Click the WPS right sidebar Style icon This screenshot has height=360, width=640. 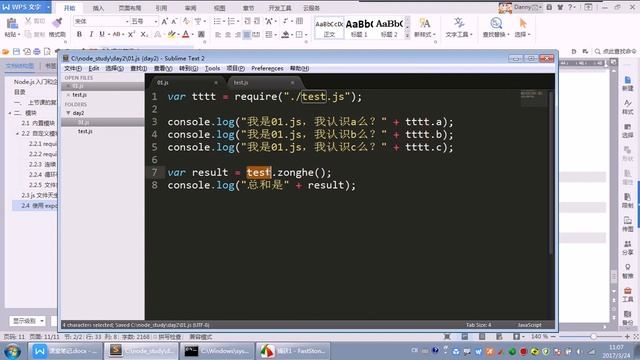click(627, 107)
